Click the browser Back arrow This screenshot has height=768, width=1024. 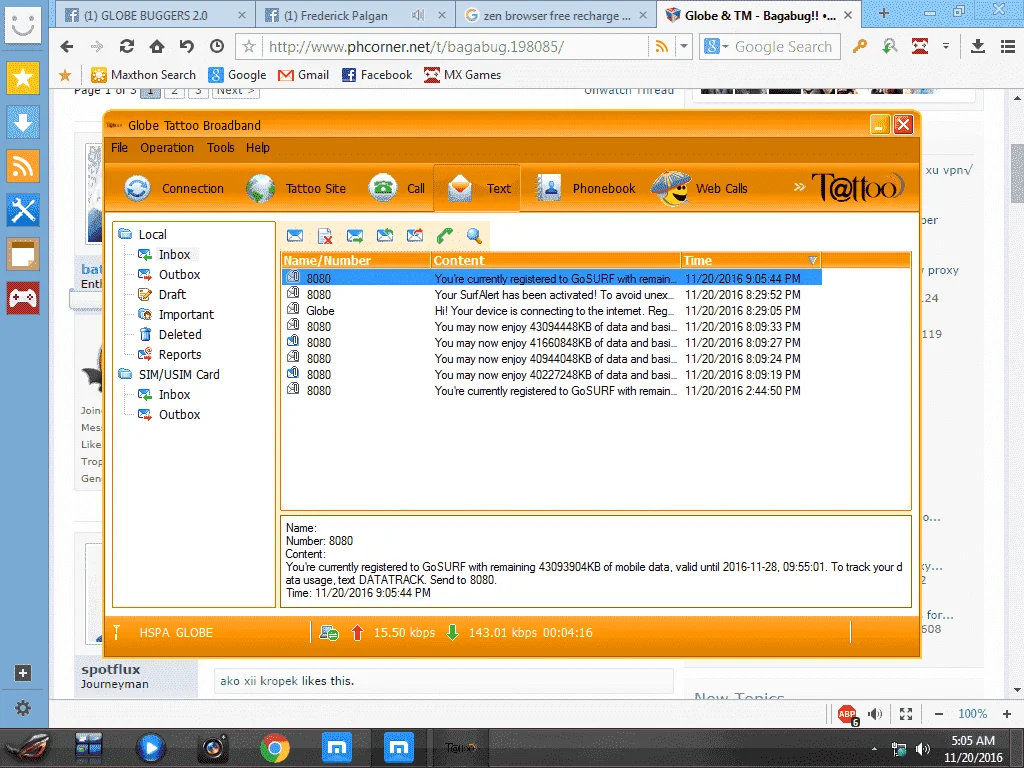pyautogui.click(x=67, y=46)
